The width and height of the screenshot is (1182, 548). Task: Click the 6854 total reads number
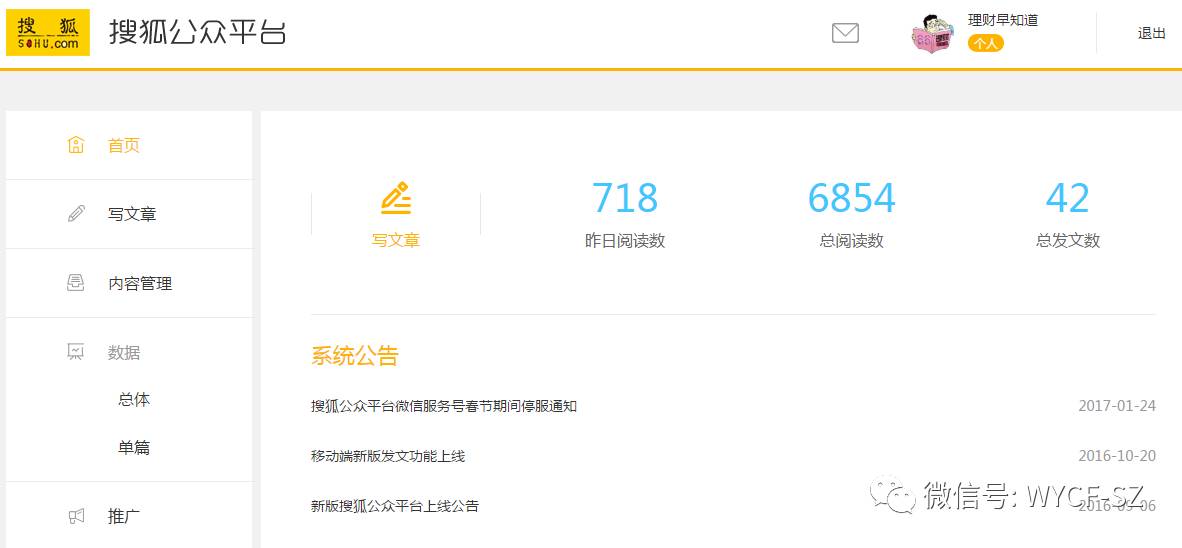[x=852, y=198]
